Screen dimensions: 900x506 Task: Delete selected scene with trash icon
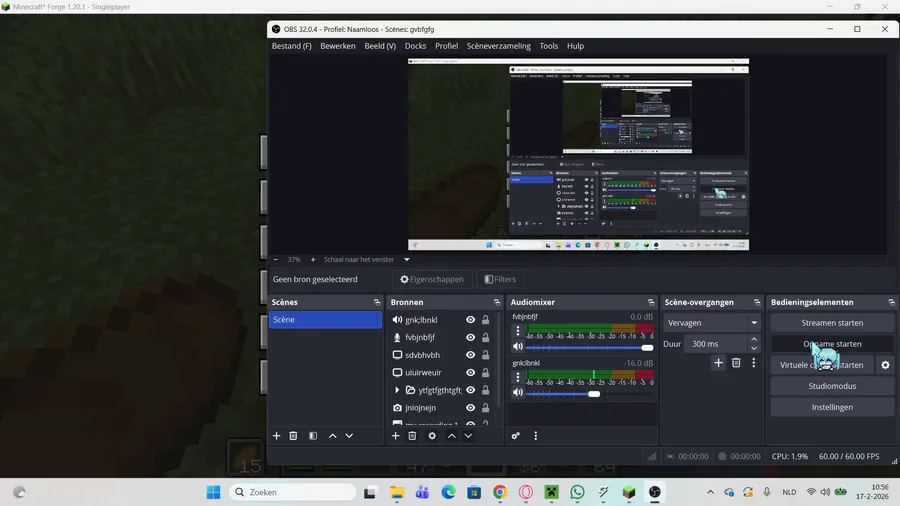pos(293,436)
